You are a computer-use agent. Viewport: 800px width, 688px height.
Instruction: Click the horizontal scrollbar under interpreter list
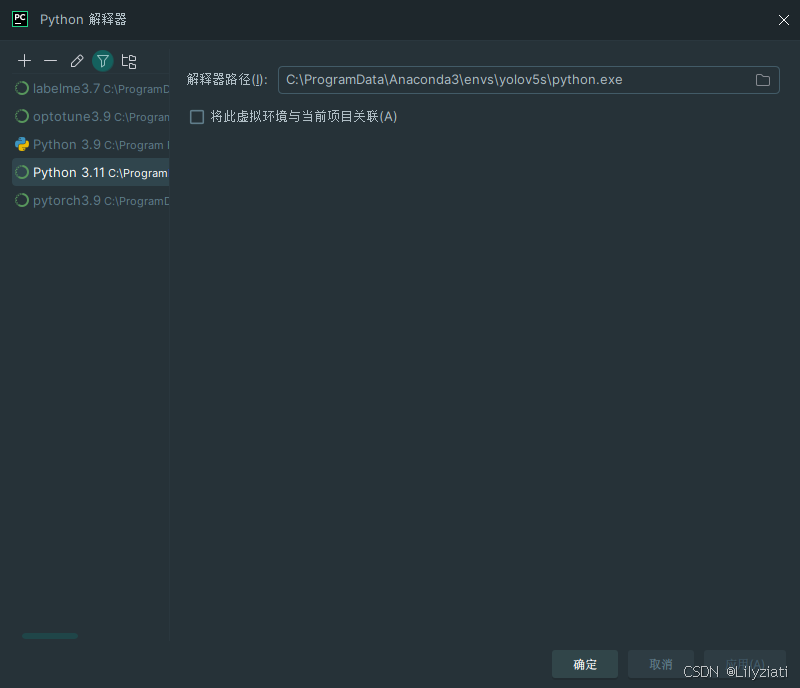point(50,636)
